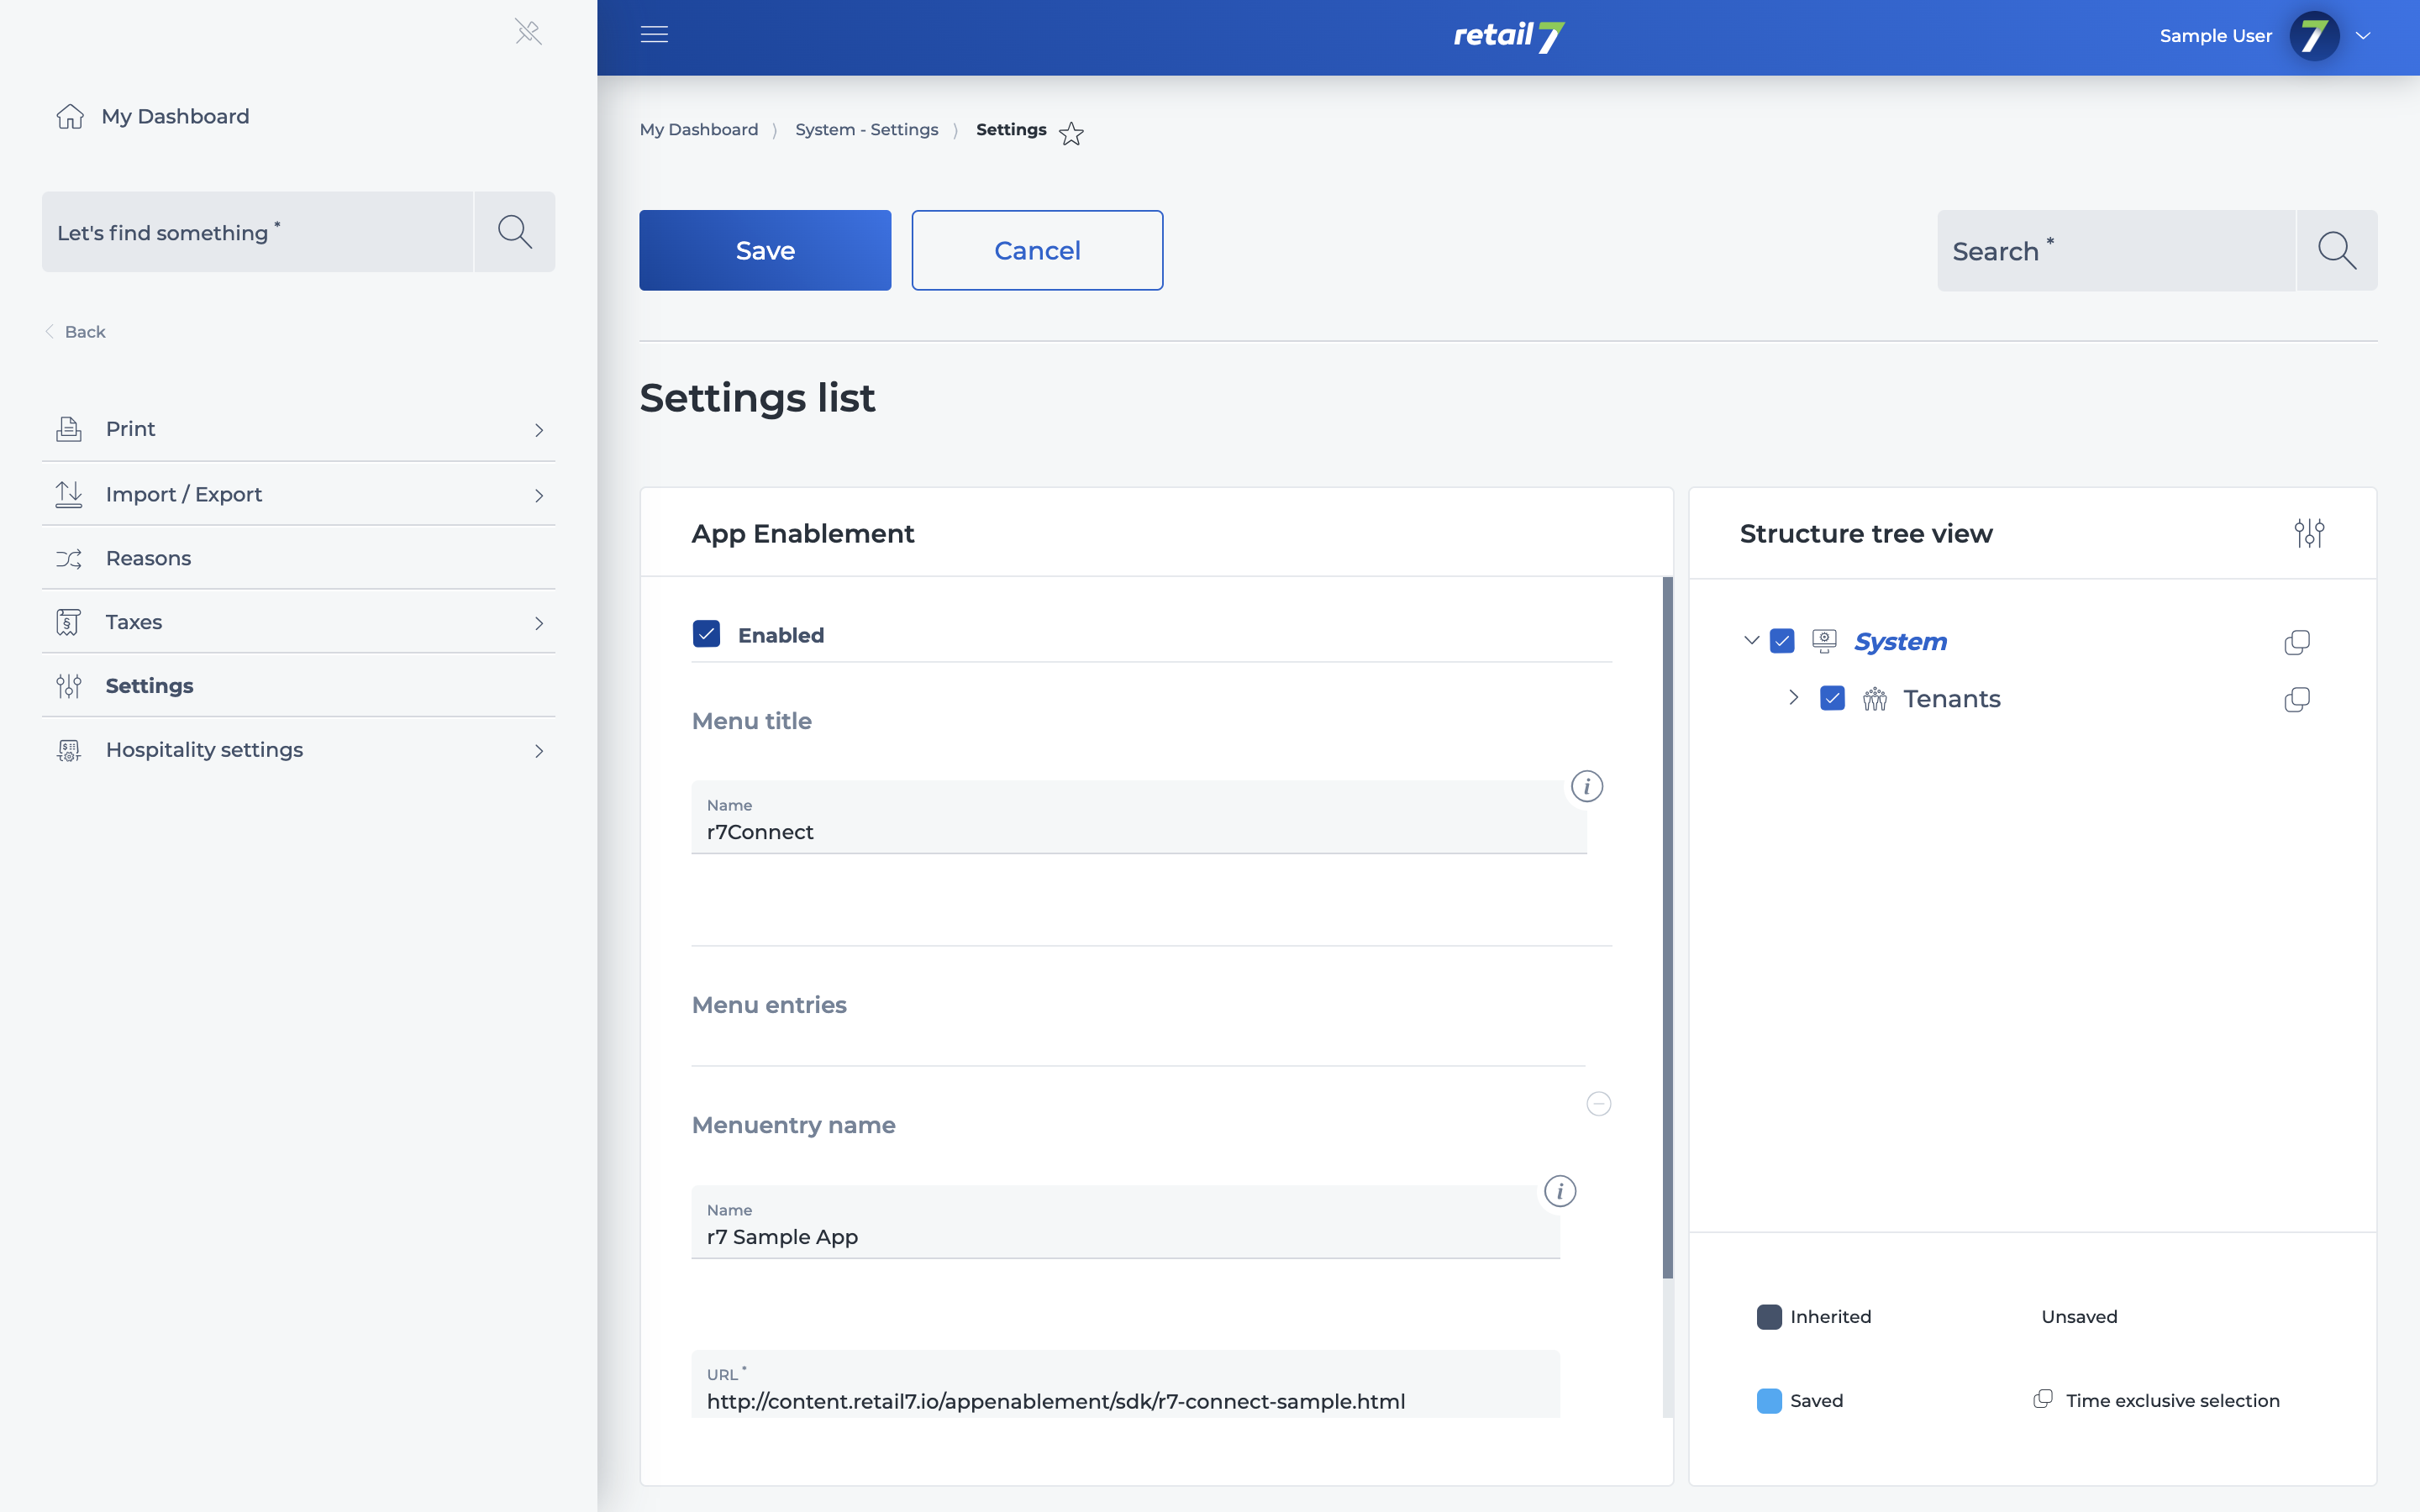The image size is (2420, 1512).
Task: Click the retail7 logo in header
Action: click(1509, 36)
